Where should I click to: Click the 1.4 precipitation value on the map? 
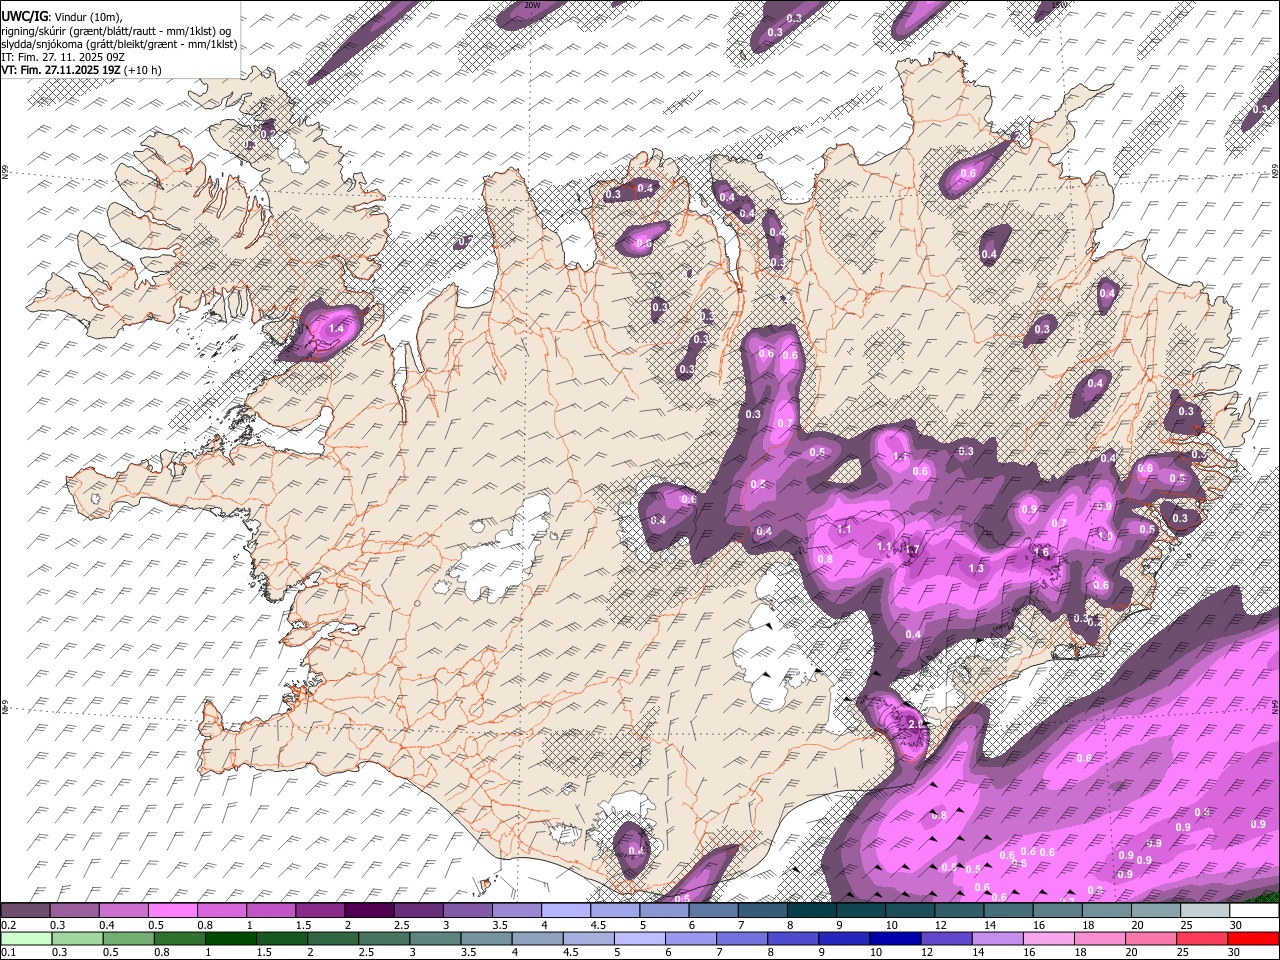click(336, 328)
